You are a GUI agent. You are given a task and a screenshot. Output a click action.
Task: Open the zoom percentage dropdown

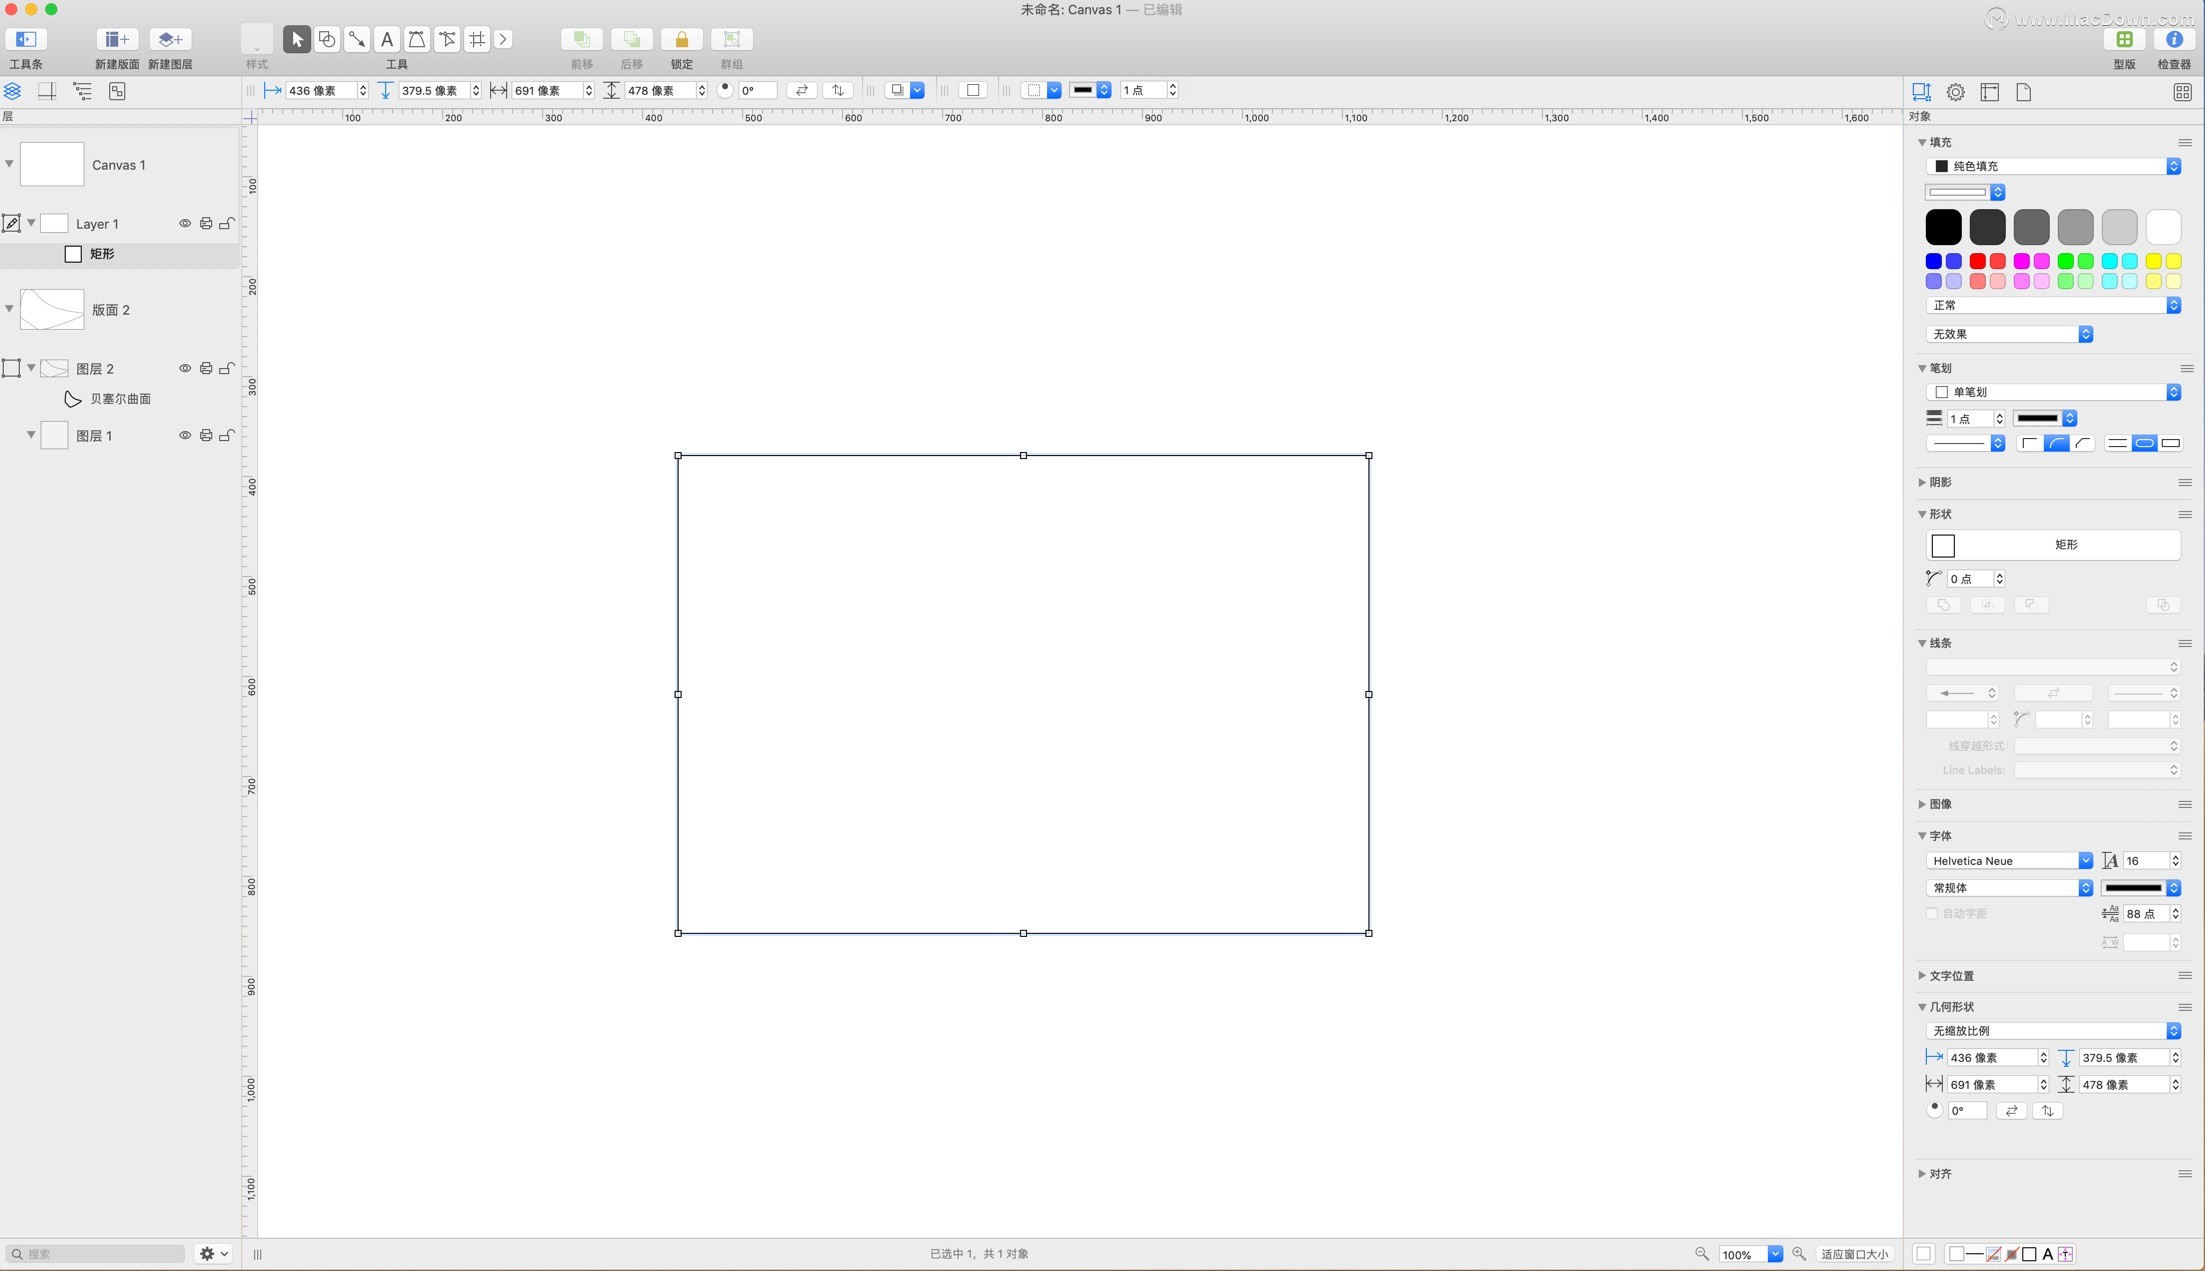pyautogui.click(x=1774, y=1254)
